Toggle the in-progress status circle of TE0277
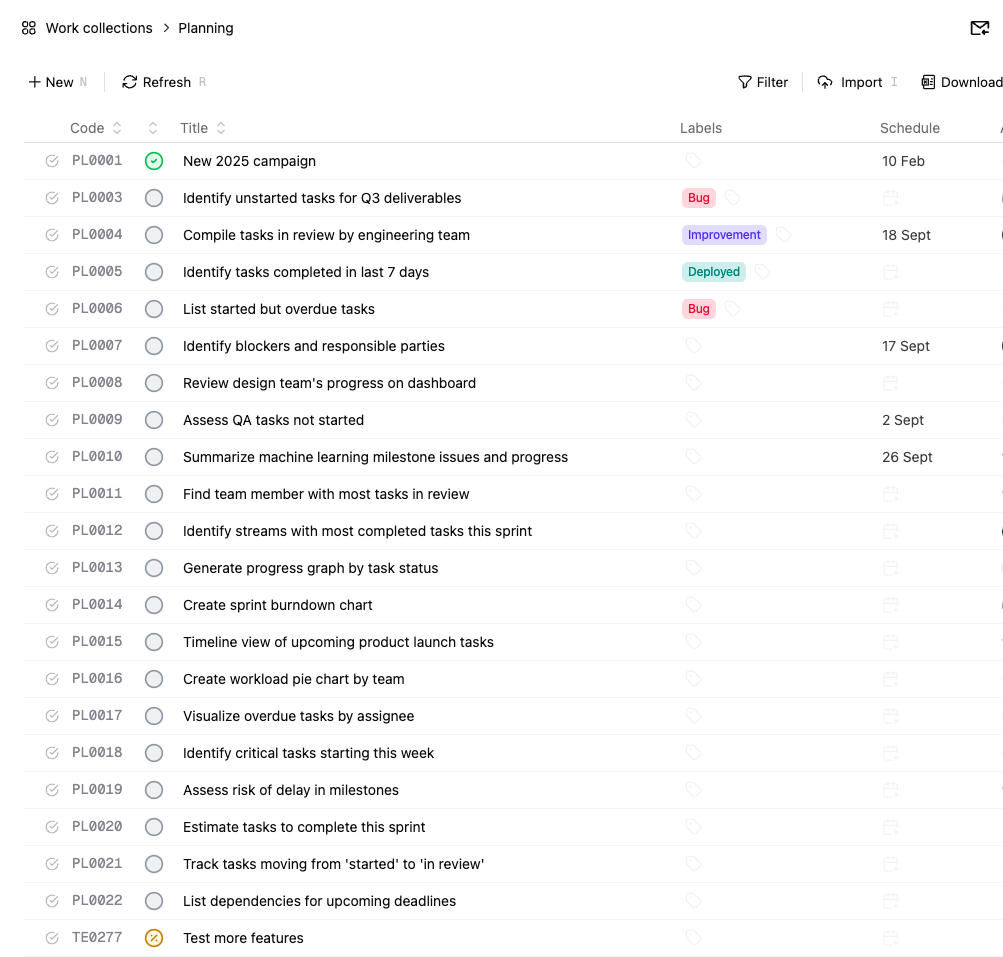The height and width of the screenshot is (957, 1003). pyautogui.click(x=154, y=938)
